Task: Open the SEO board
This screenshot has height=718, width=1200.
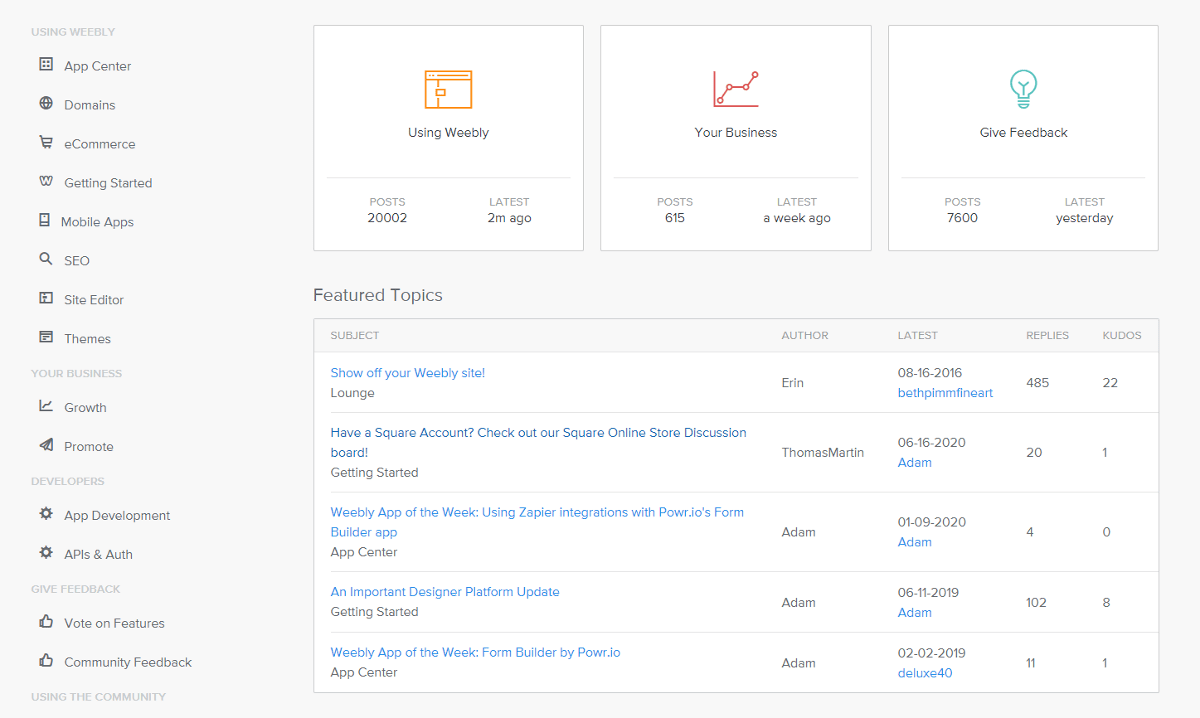Action: [77, 261]
